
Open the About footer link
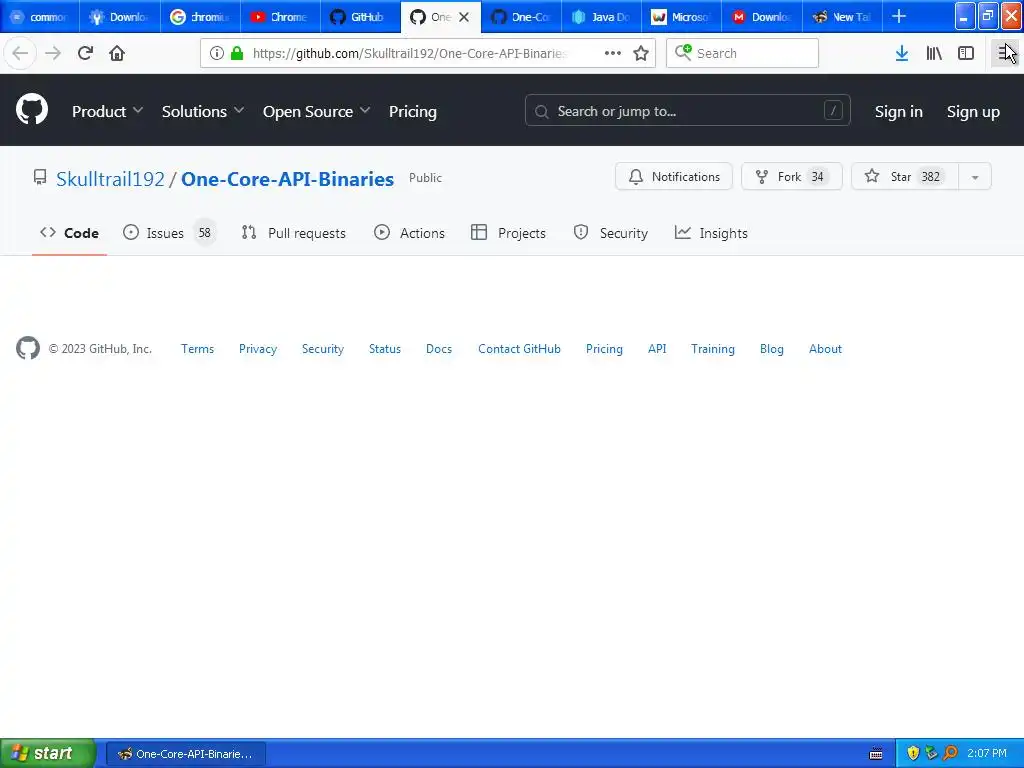(x=825, y=349)
